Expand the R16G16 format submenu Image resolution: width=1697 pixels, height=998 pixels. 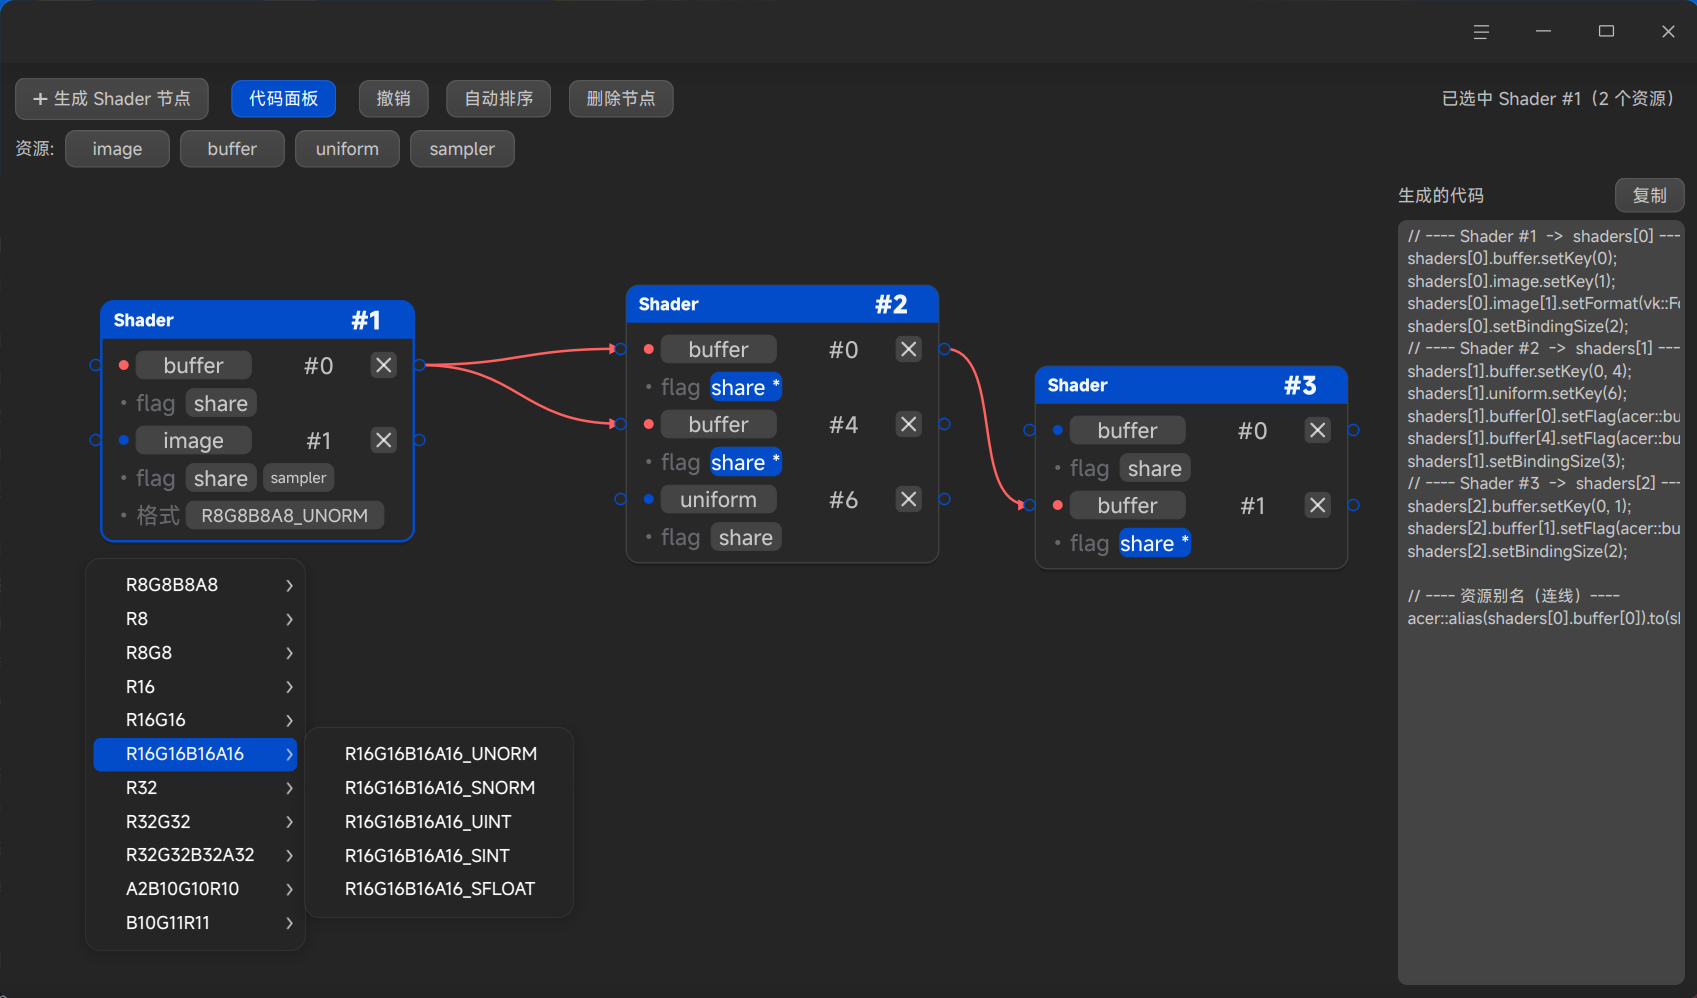[196, 720]
